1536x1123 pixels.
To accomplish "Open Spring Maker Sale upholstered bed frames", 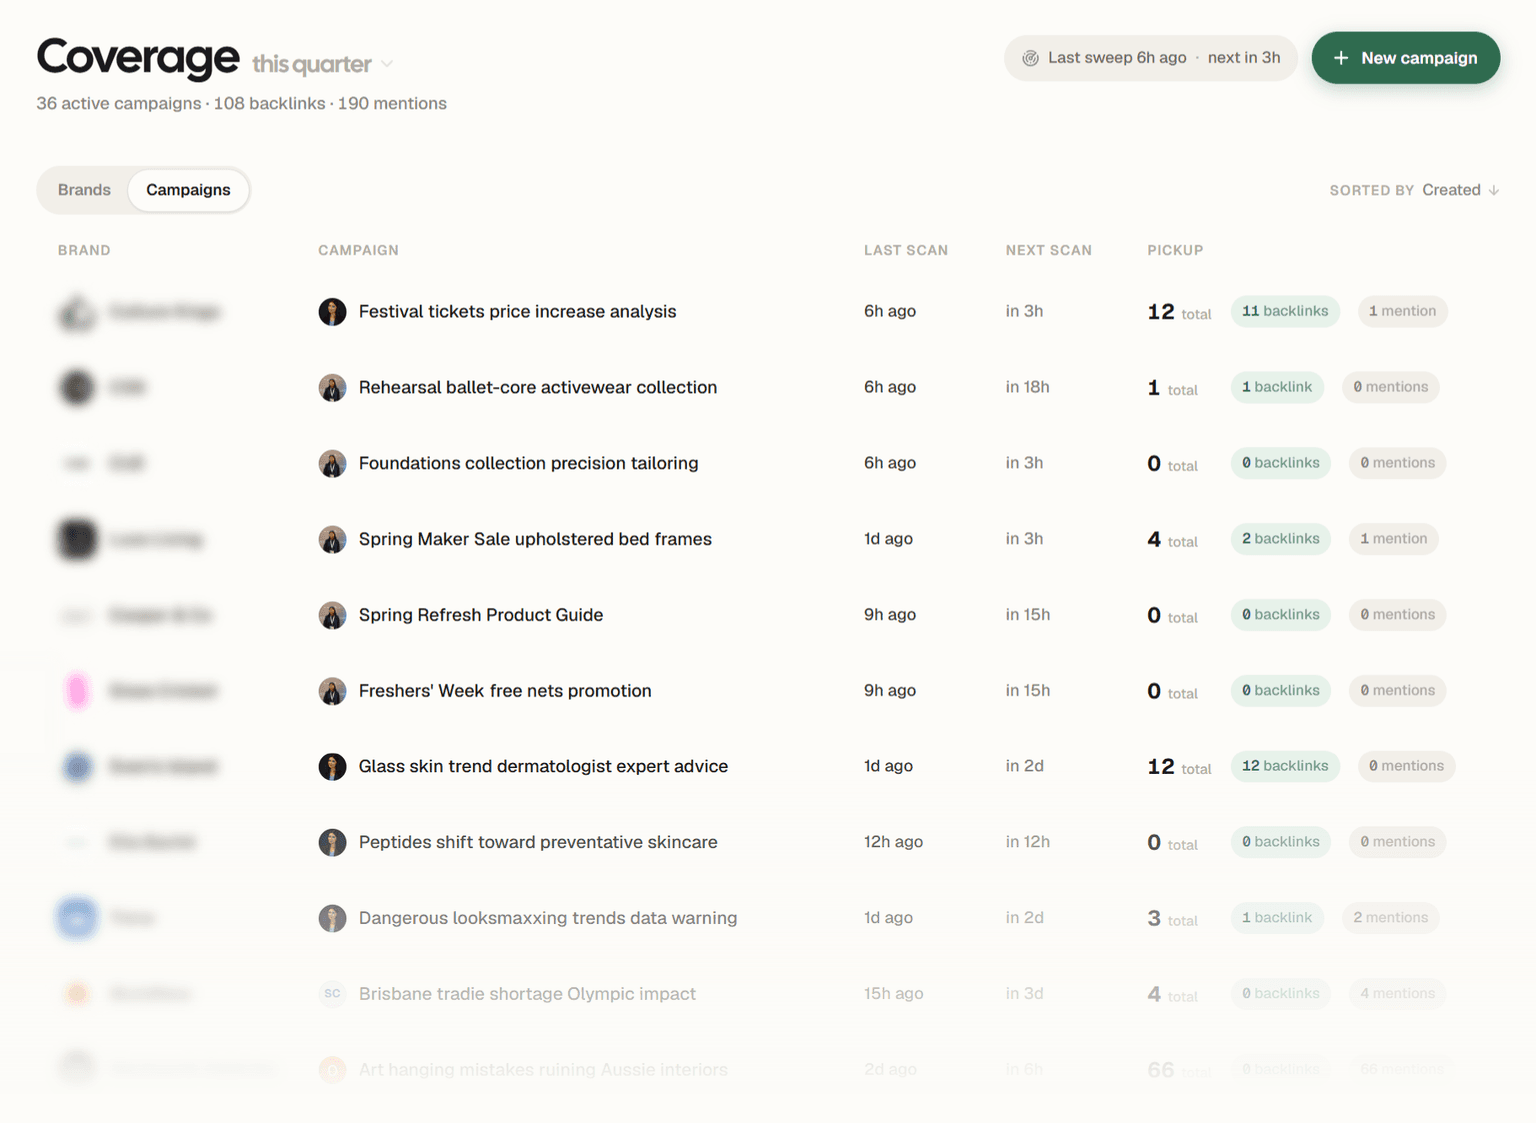I will pos(535,539).
